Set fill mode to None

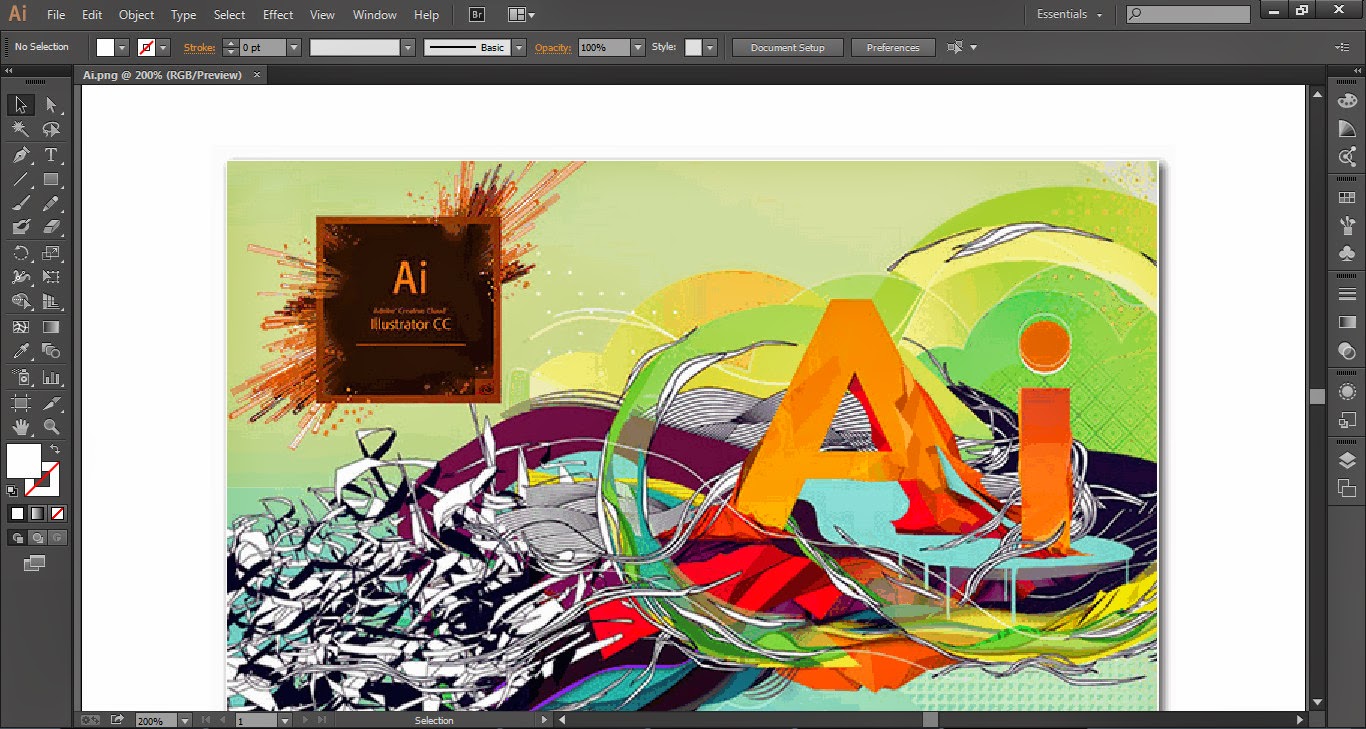[x=57, y=513]
